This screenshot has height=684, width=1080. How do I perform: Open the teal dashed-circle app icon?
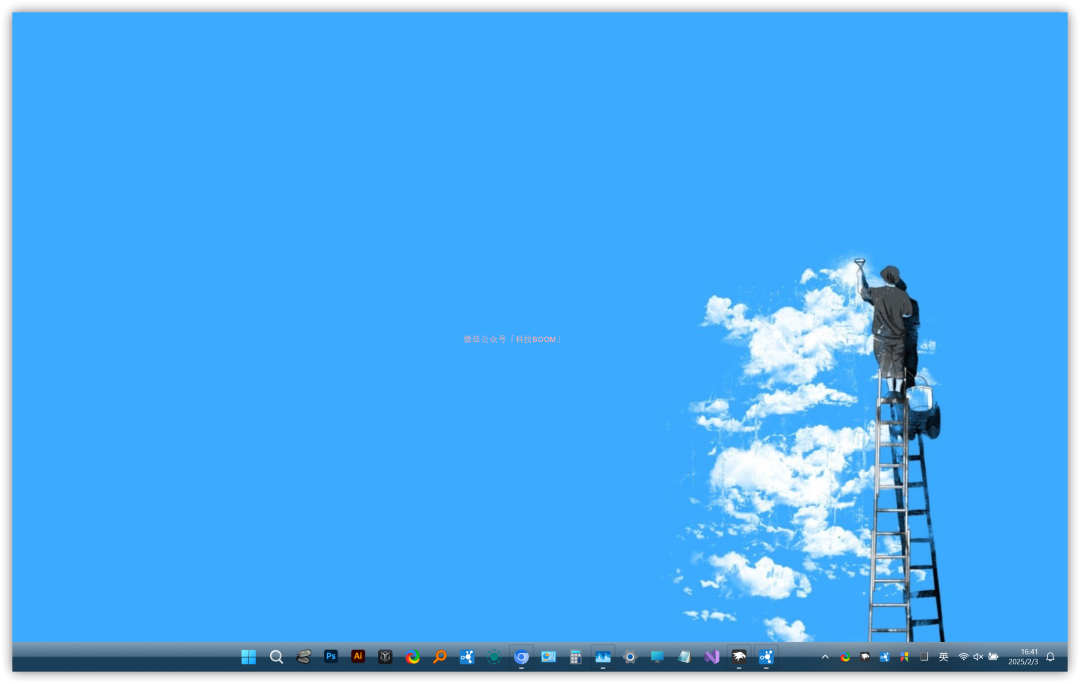[x=494, y=657]
